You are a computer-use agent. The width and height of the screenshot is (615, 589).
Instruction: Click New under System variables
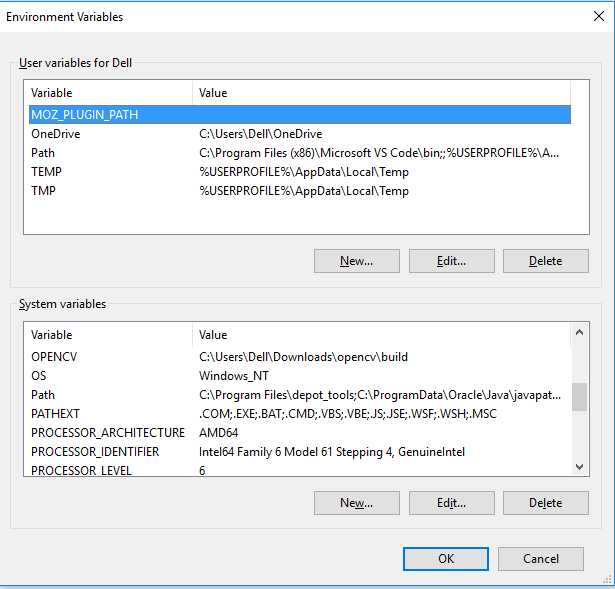click(x=357, y=503)
